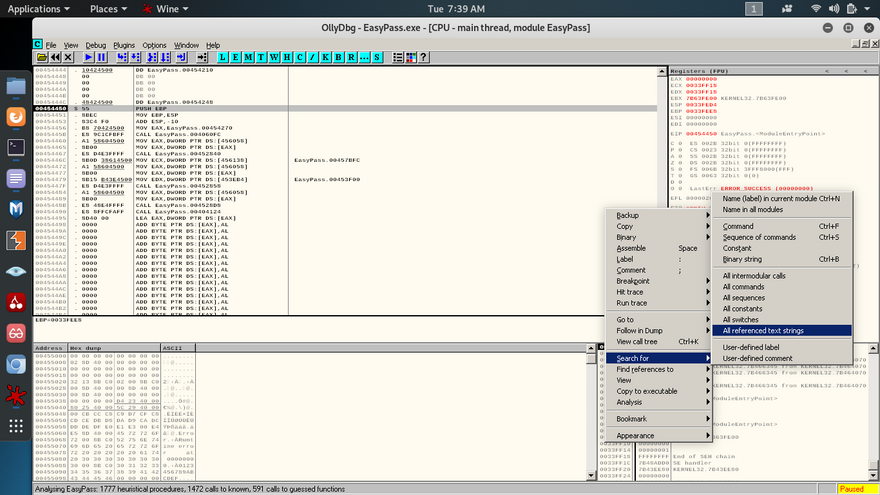Show Windows list via W button

(274, 57)
